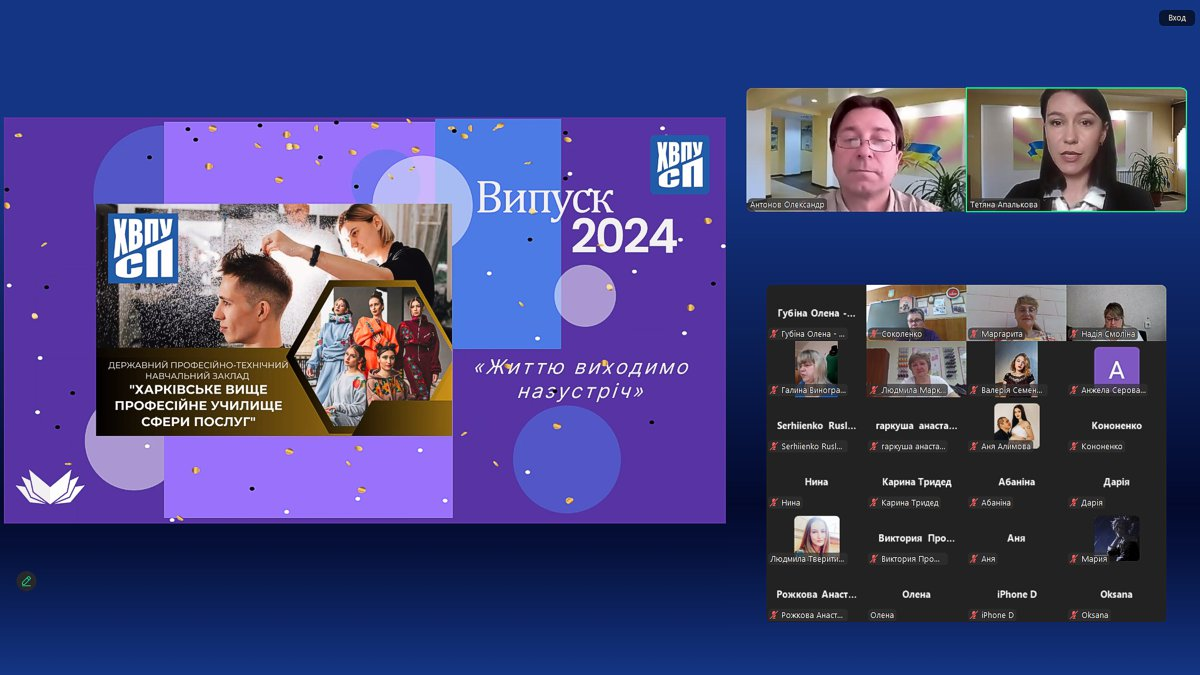This screenshot has width=1200, height=675.
Task: Click muted mic icon beside Аня Алімова
Action: click(x=974, y=446)
